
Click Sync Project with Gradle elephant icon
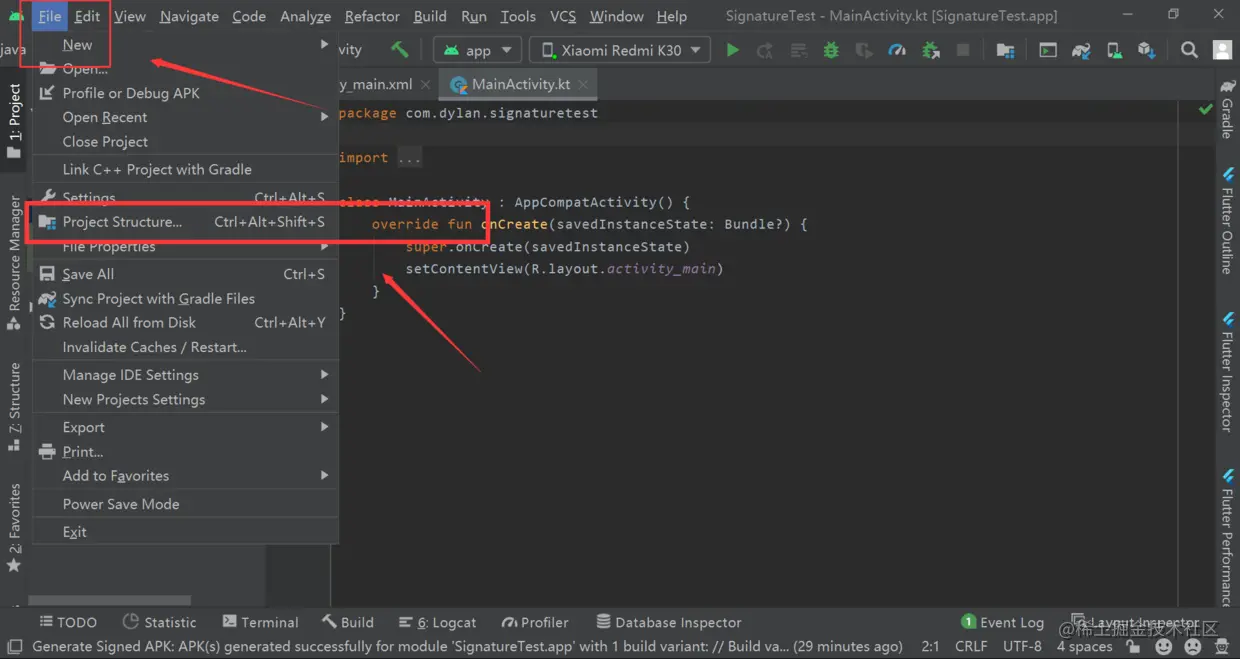click(1081, 50)
